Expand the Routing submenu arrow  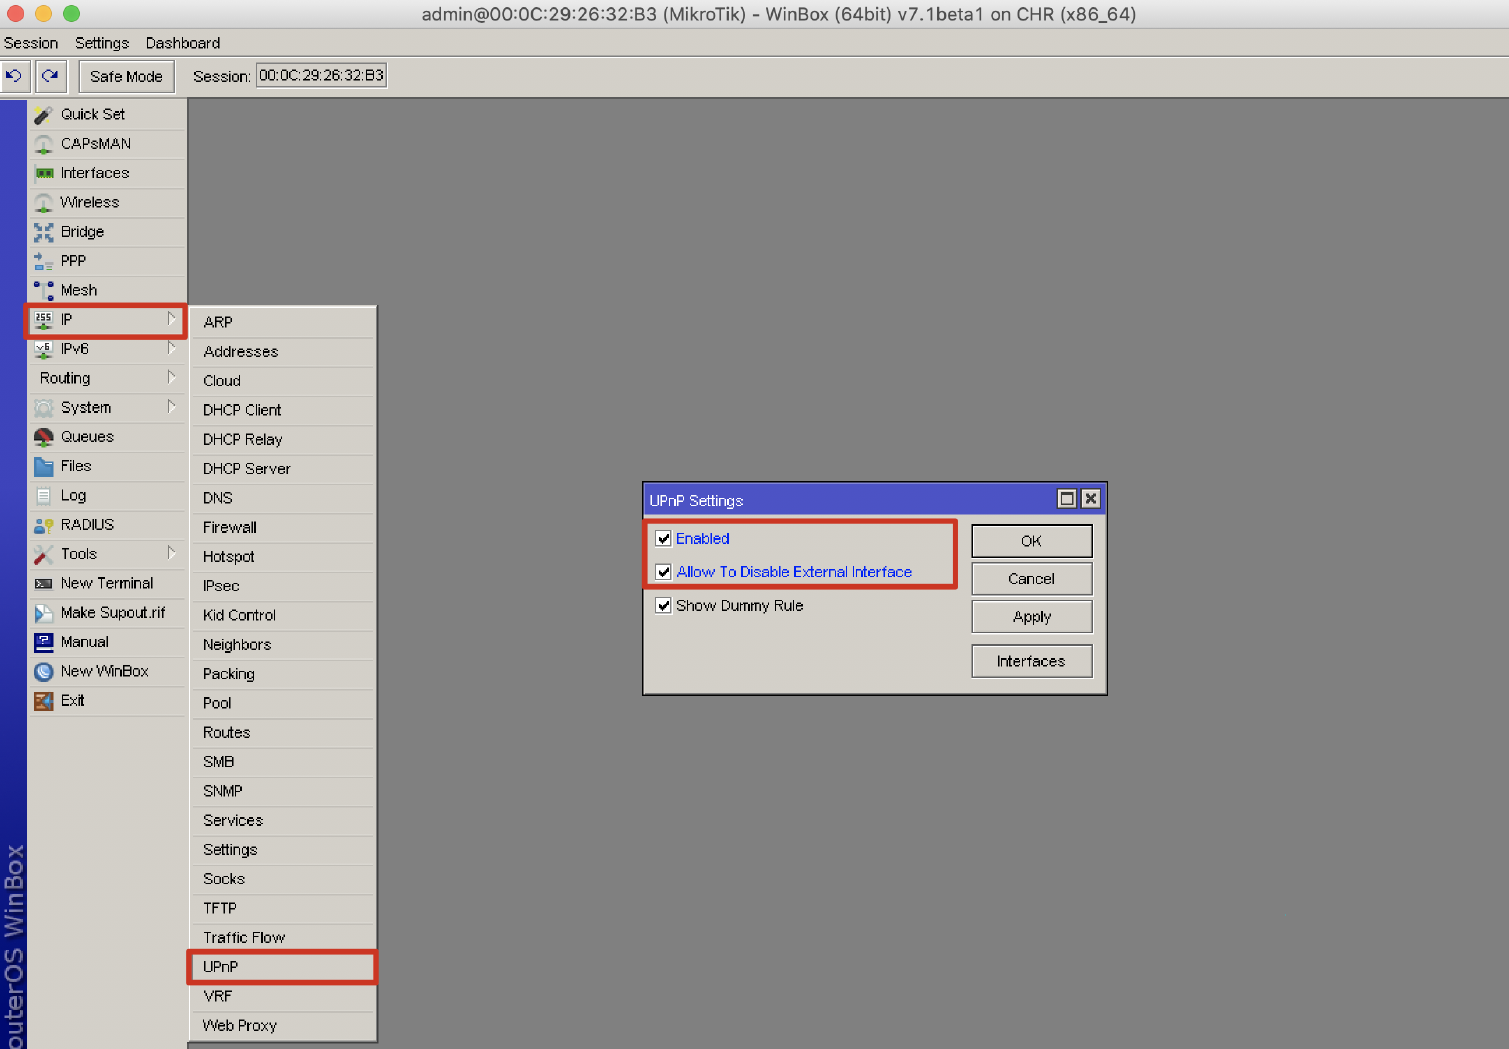click(x=171, y=377)
